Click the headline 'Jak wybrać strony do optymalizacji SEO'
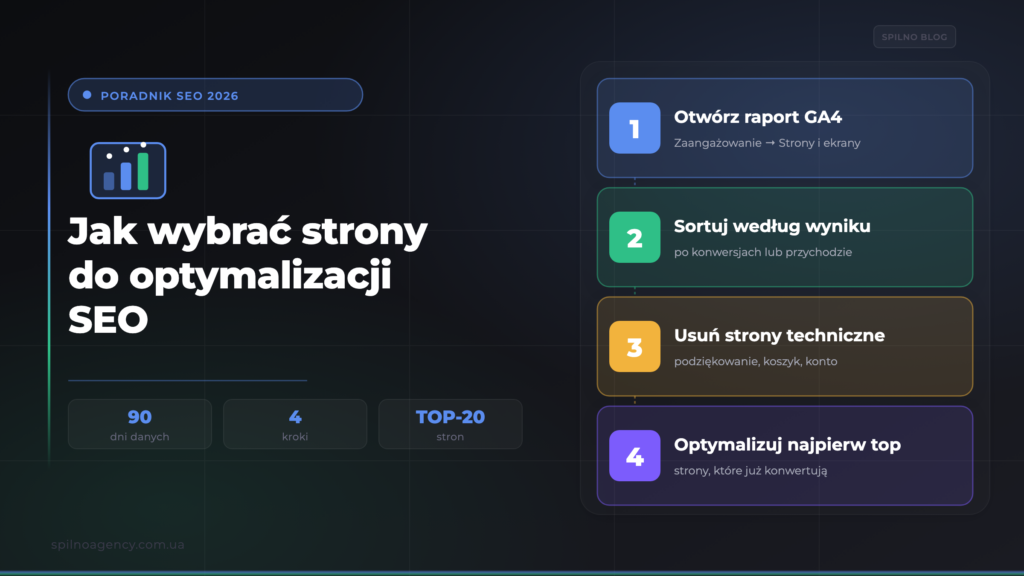 (248, 275)
